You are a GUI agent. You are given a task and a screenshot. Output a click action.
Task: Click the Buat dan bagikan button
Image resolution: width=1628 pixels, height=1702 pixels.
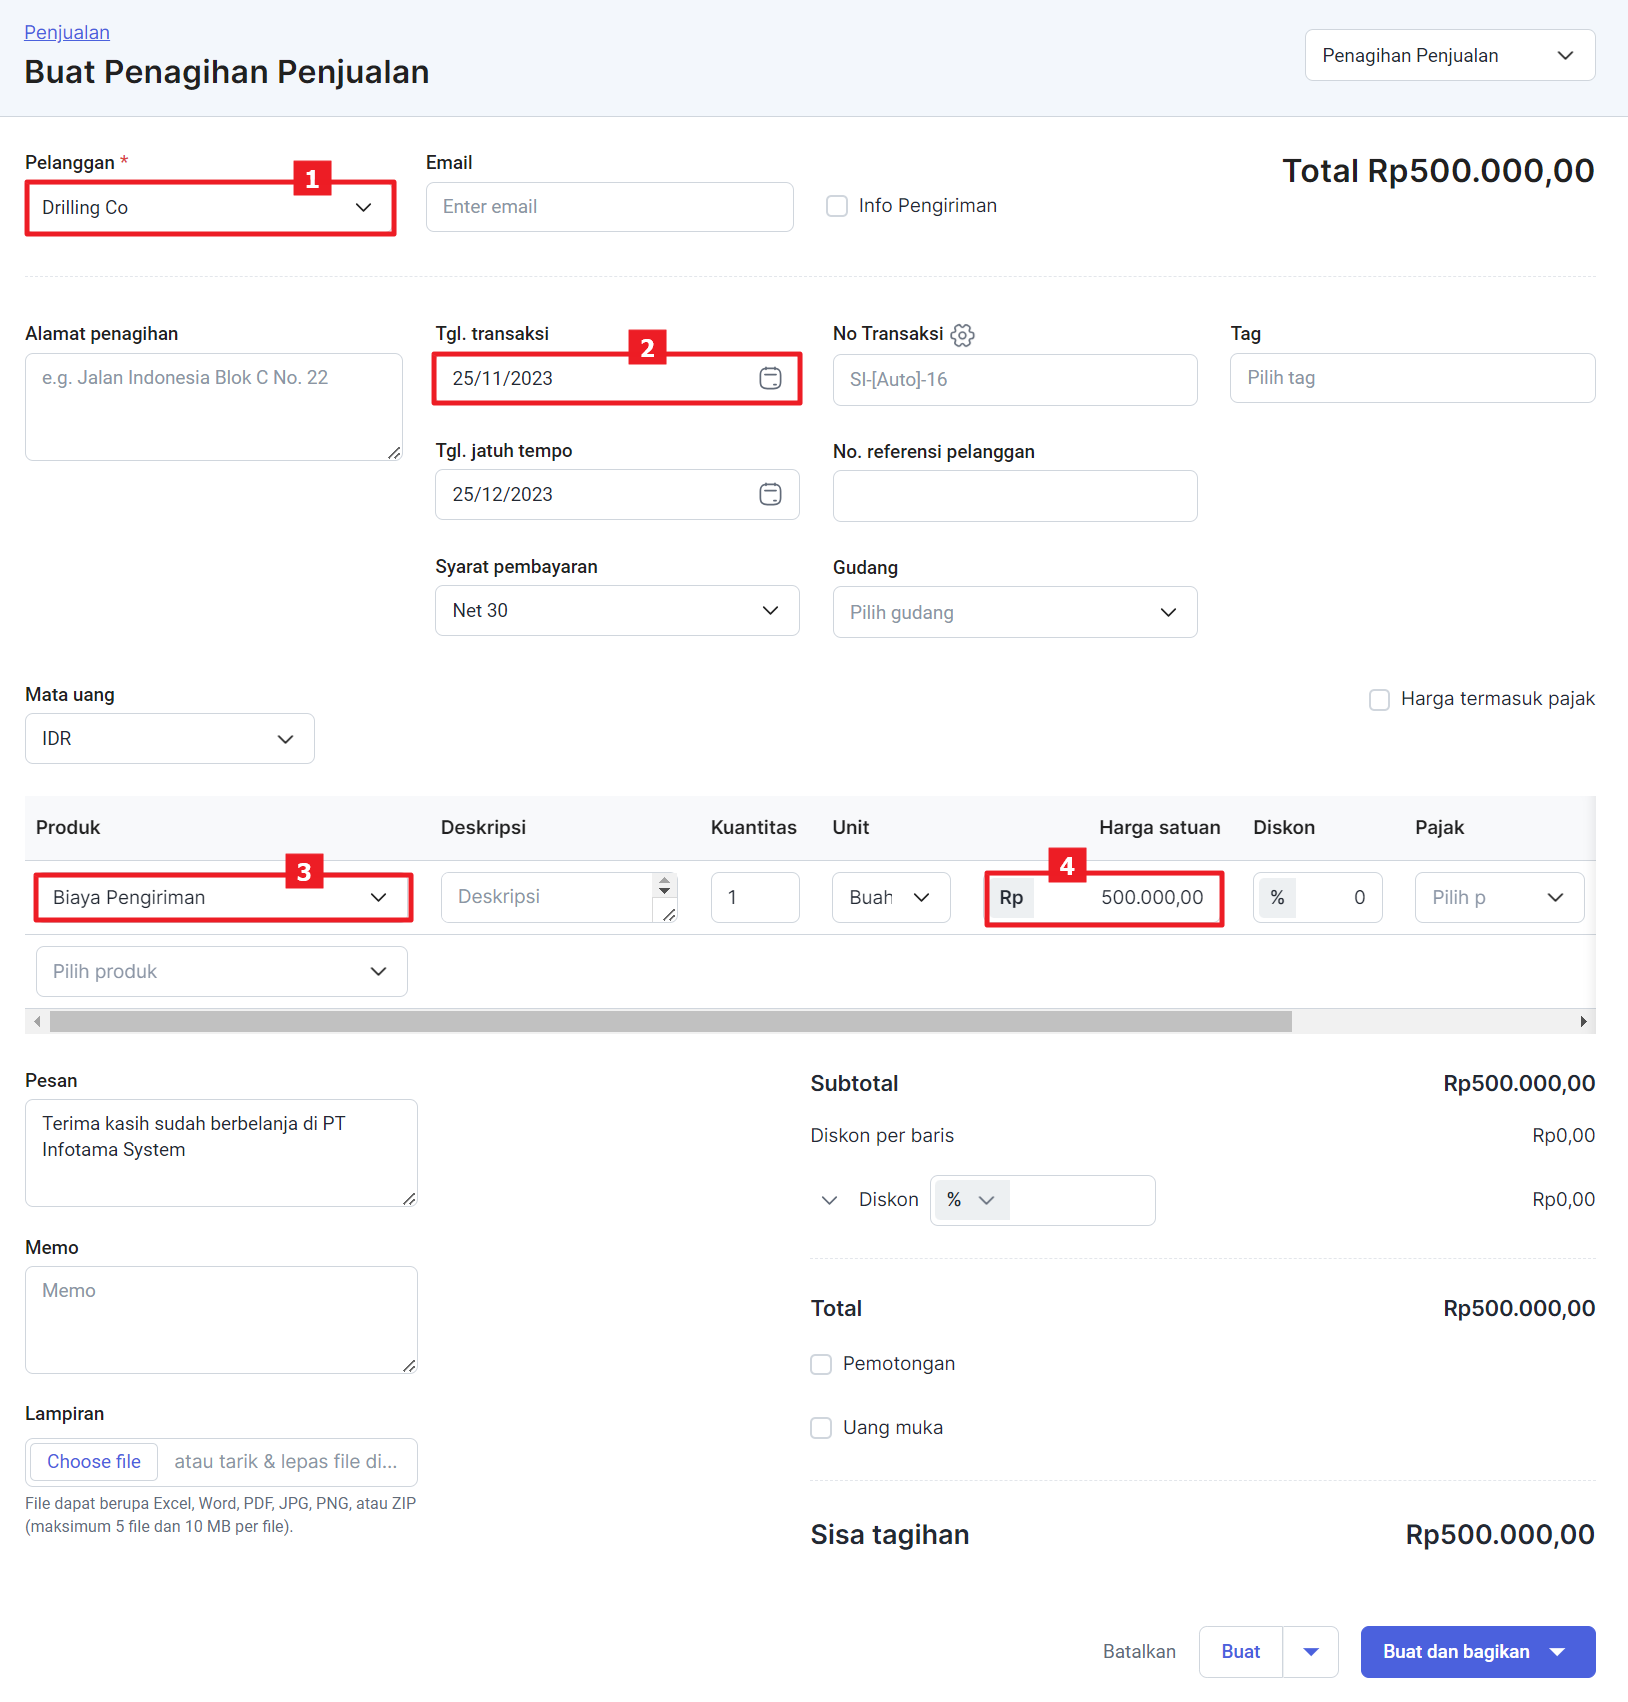[1456, 1652]
